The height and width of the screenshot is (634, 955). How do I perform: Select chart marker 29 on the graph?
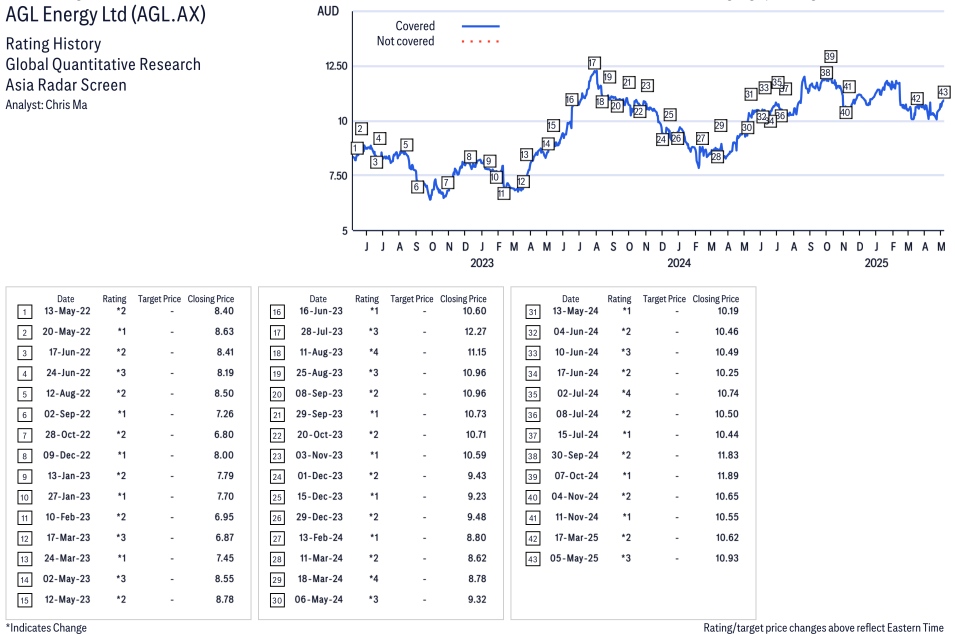[720, 125]
